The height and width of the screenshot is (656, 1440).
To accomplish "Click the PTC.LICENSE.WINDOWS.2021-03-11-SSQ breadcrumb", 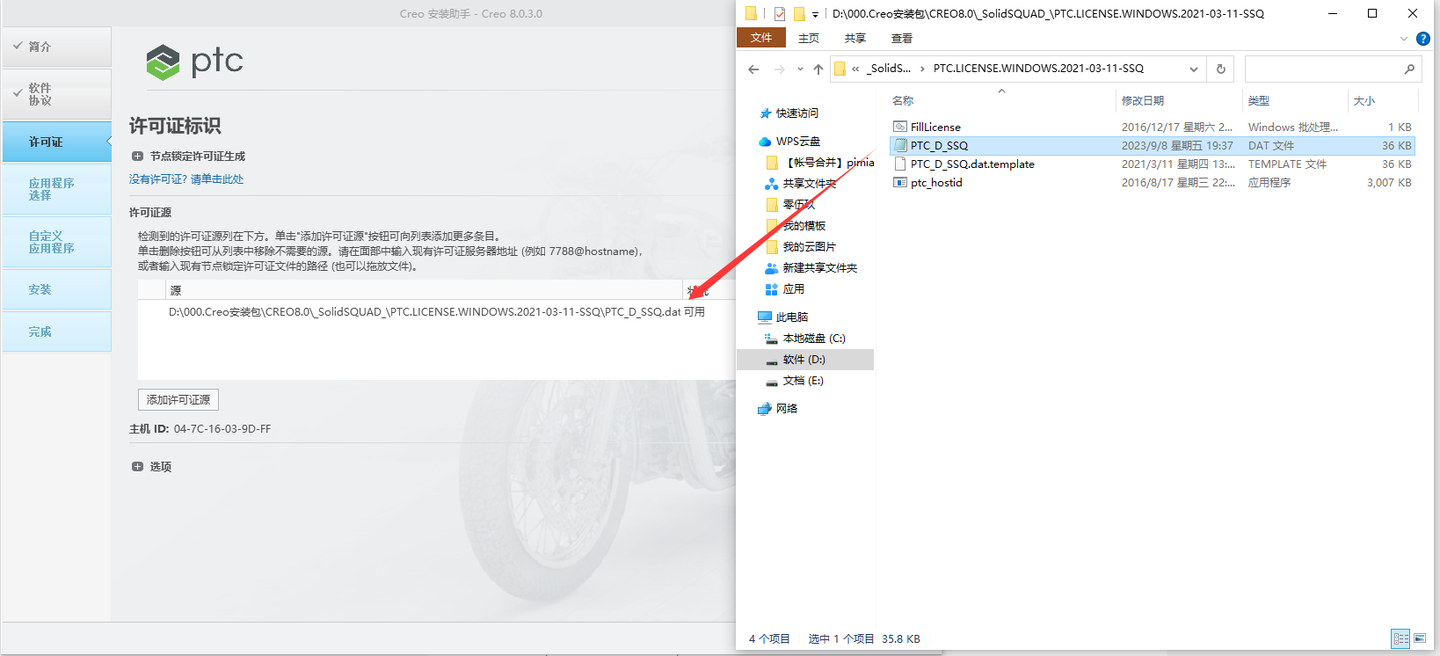I will click(1038, 69).
